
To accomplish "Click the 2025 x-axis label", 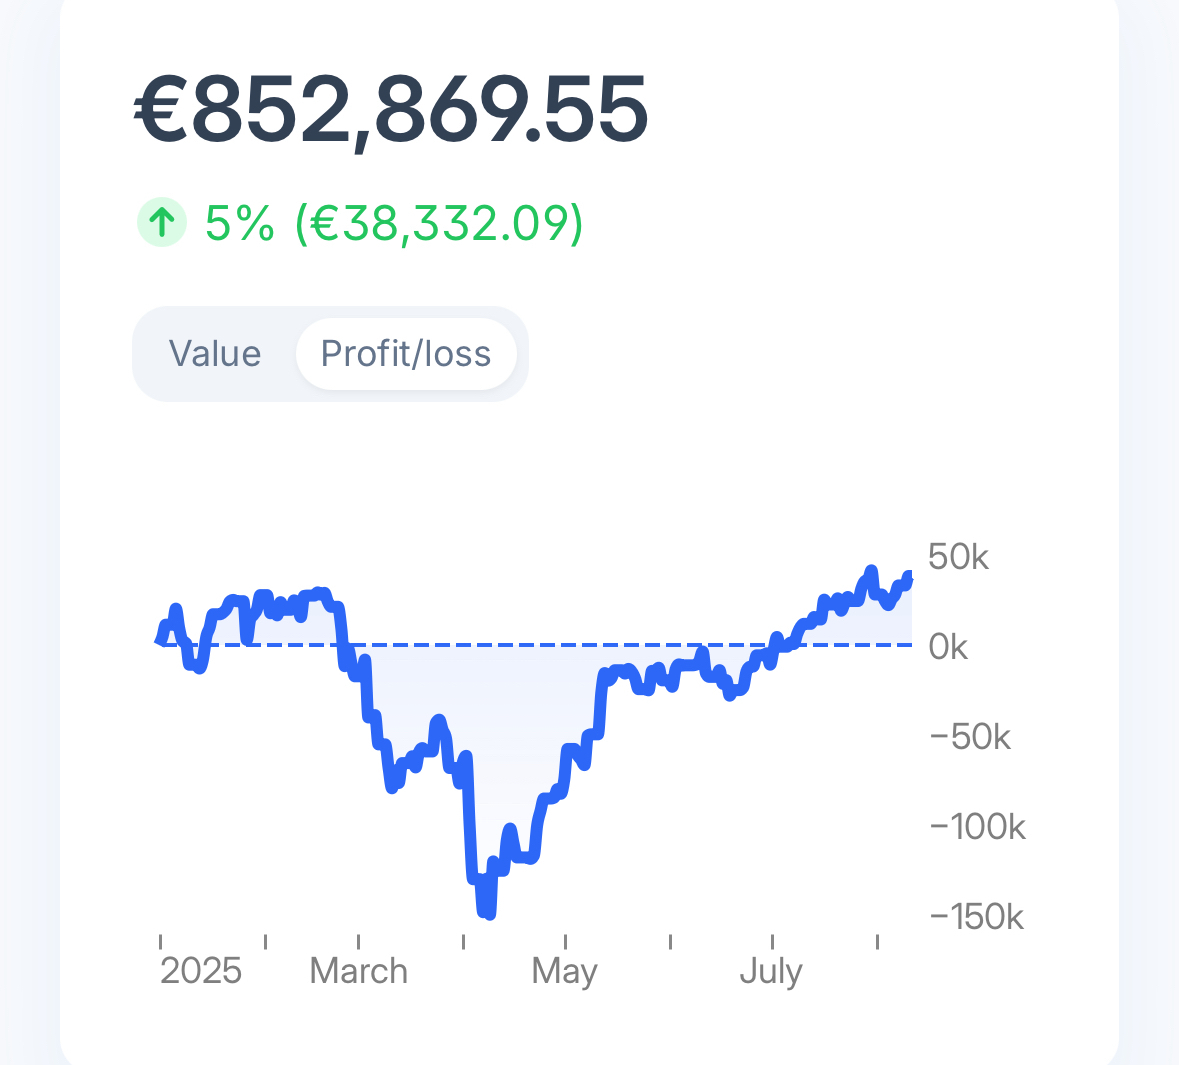I will [201, 971].
